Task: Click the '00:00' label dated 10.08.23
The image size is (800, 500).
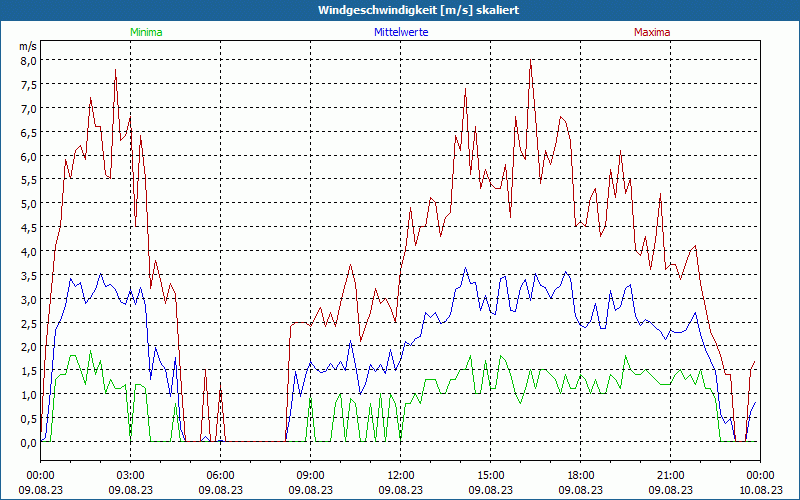Action: point(760,476)
